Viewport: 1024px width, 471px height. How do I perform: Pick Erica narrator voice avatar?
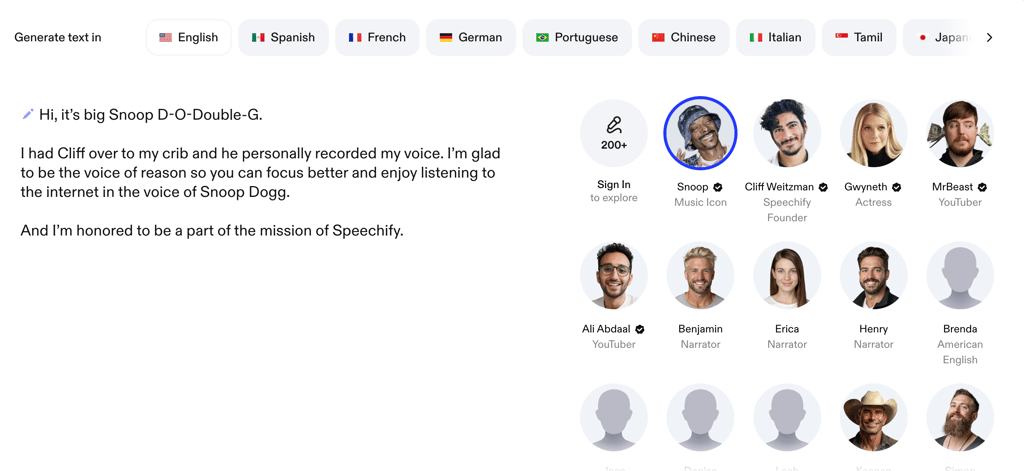[787, 276]
